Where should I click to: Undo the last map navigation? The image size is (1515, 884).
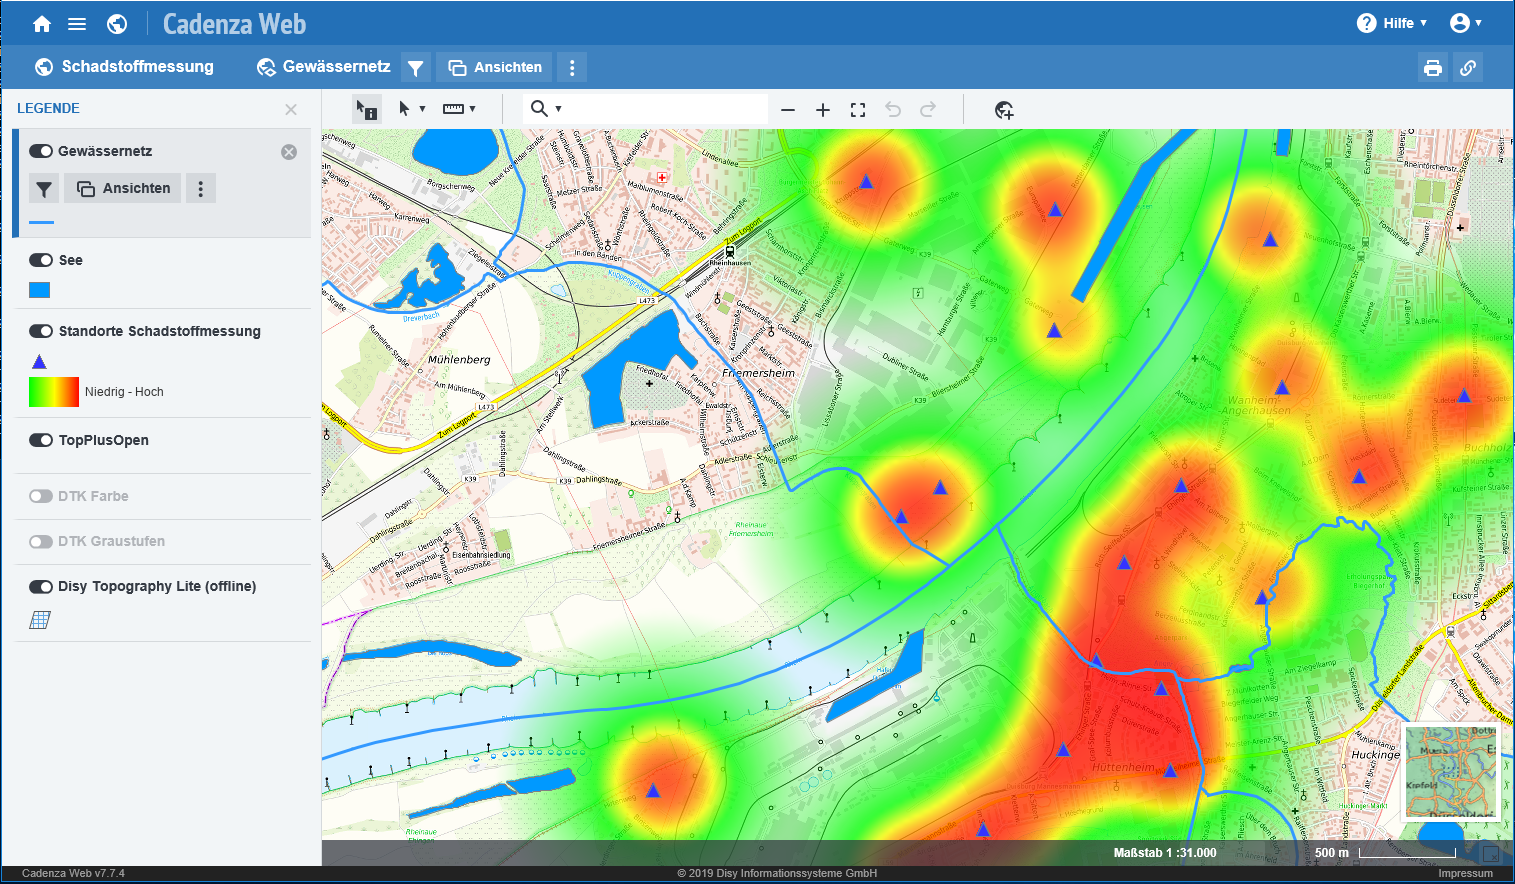pyautogui.click(x=893, y=110)
